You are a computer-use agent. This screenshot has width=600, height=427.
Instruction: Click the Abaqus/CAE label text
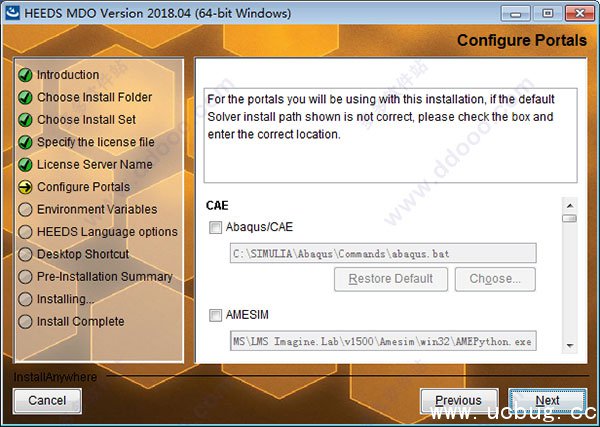[259, 227]
